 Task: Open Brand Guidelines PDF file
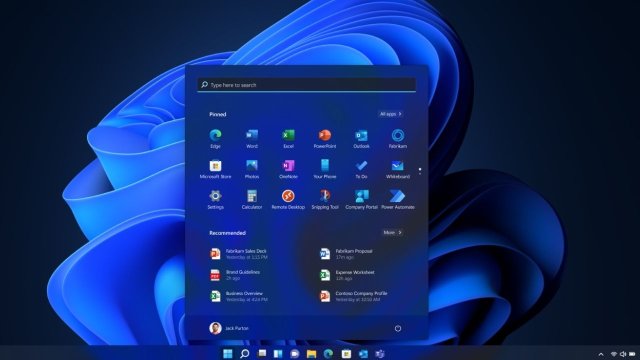235,275
